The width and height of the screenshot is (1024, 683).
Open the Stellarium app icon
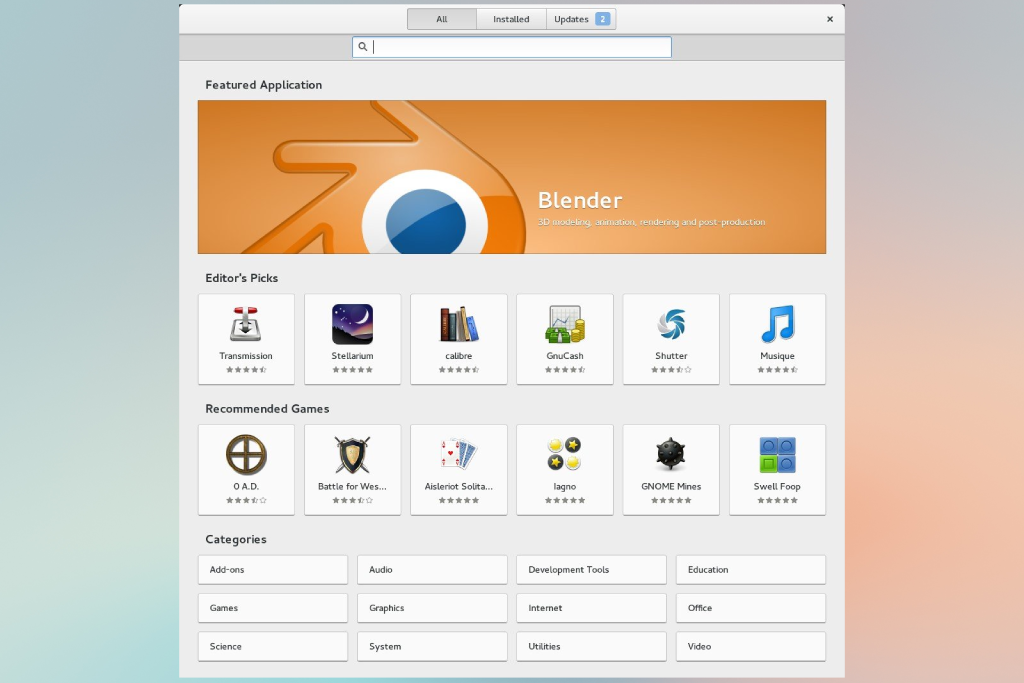(x=352, y=325)
